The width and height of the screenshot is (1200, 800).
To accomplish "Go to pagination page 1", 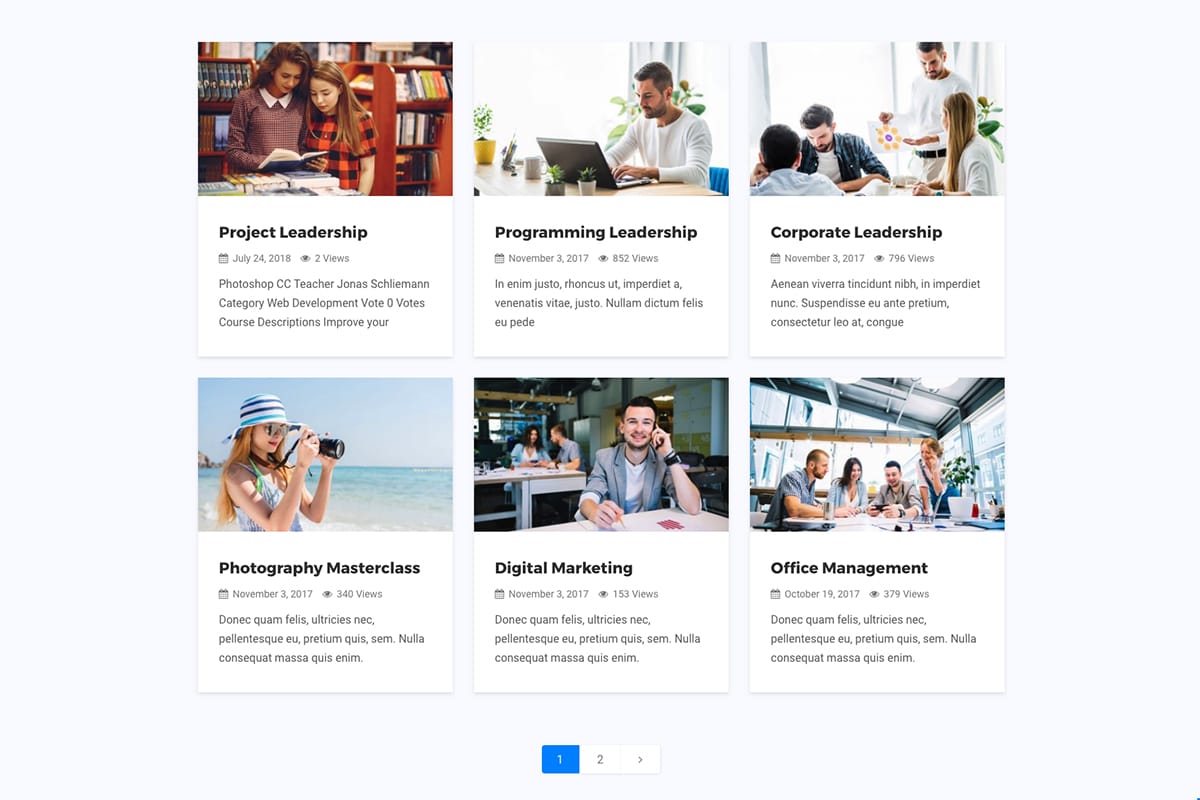I will [560, 759].
